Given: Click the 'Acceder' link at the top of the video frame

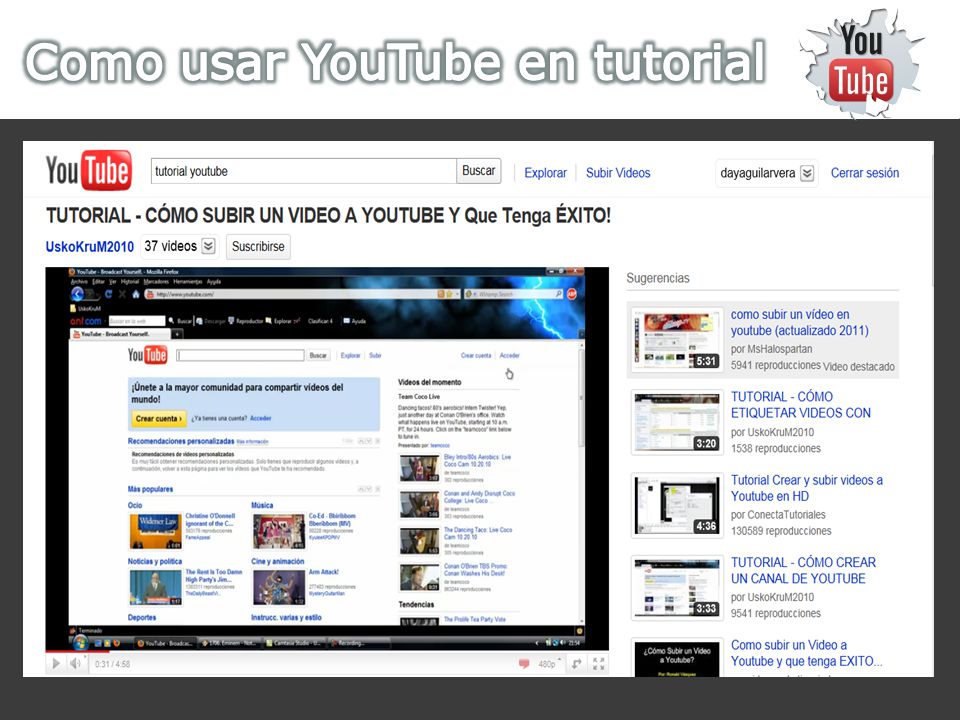Looking at the screenshot, I should click(x=509, y=356).
